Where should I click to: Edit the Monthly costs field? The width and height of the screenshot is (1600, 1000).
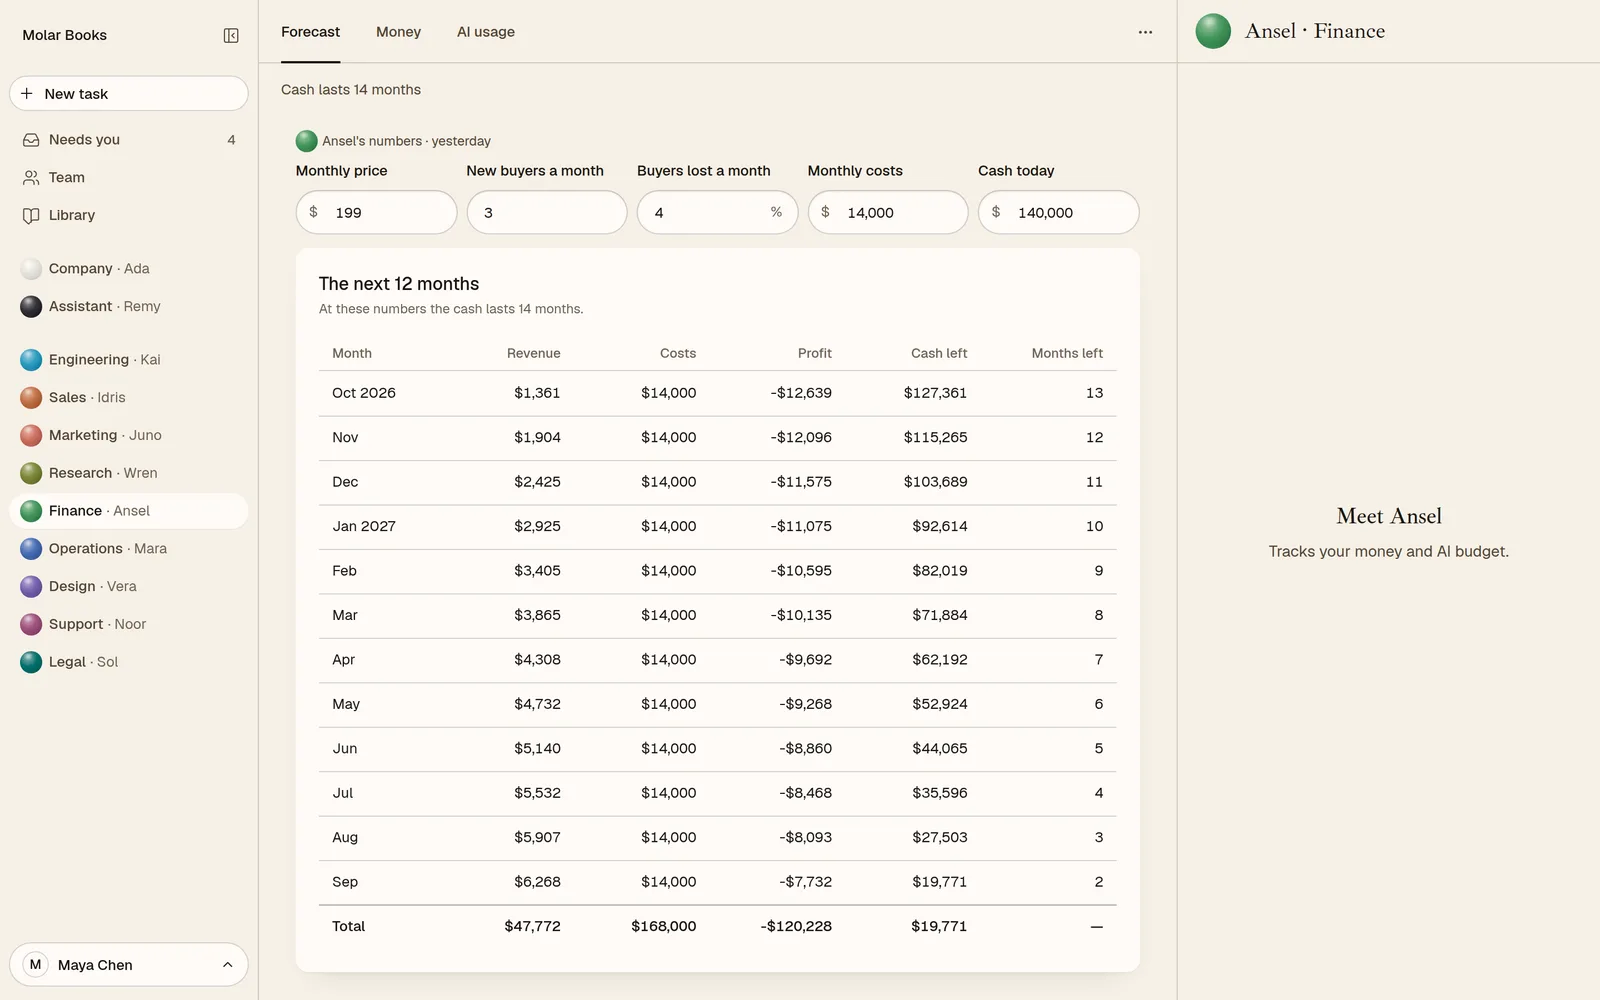pyautogui.click(x=888, y=212)
